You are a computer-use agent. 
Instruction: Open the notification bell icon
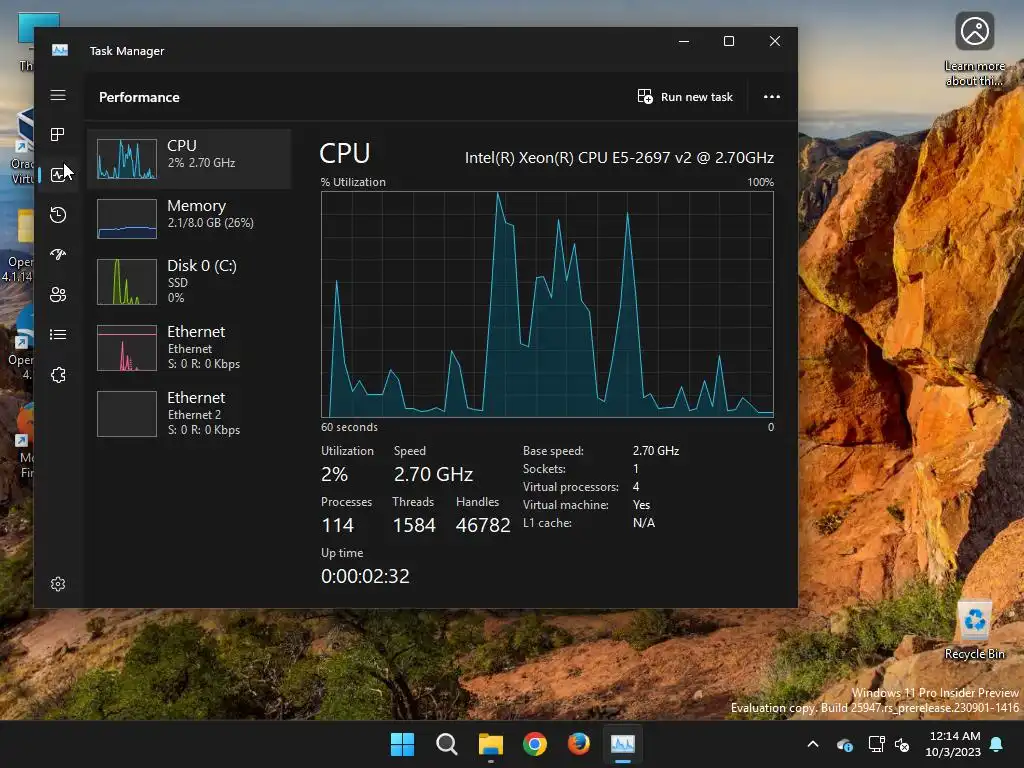[997, 744]
